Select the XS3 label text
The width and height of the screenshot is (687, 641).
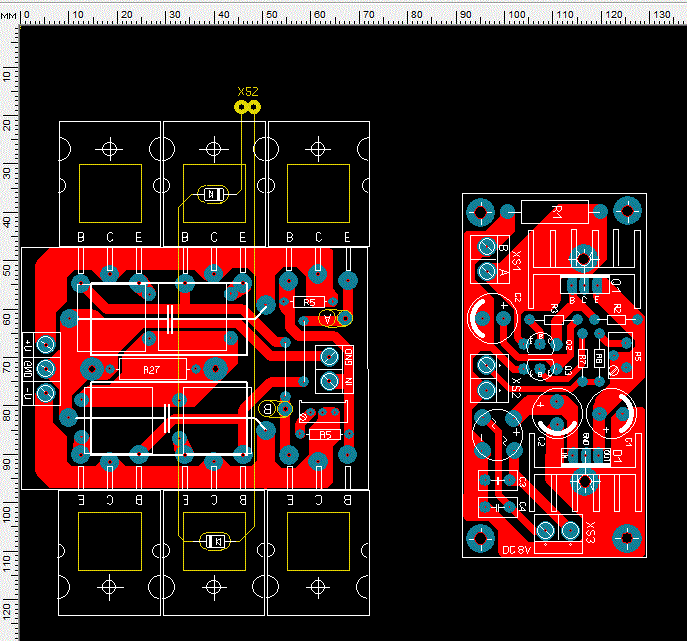click(x=591, y=532)
